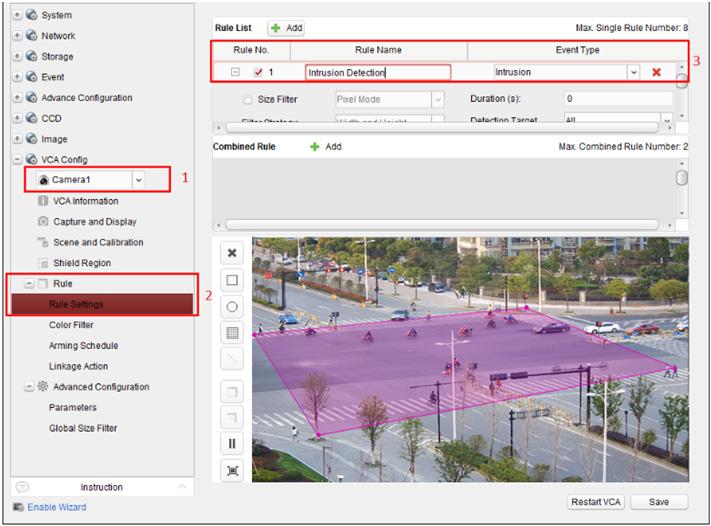Expand the Storage tree node

pyautogui.click(x=17, y=56)
